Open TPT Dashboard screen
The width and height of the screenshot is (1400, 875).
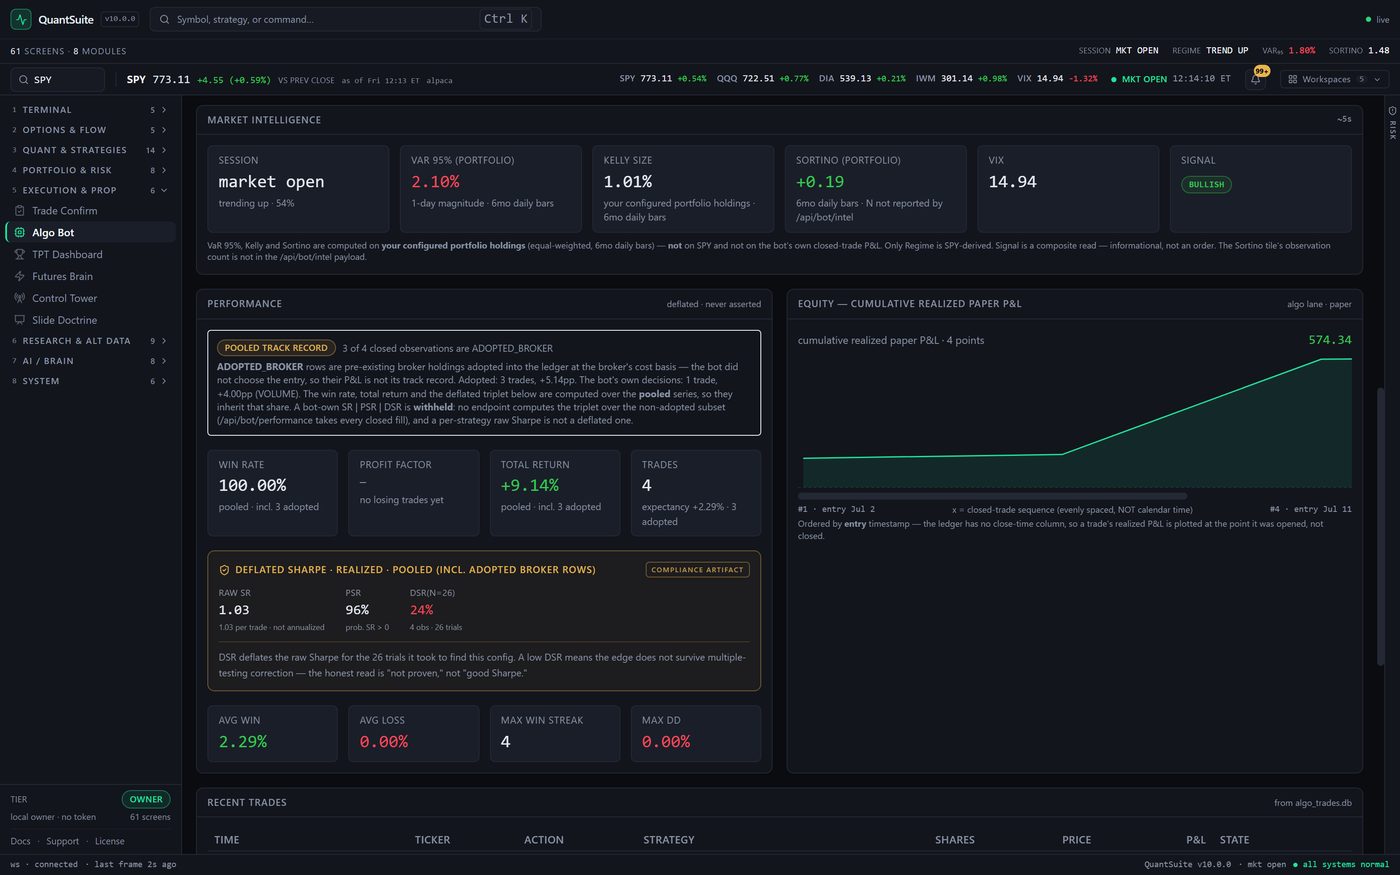click(x=90, y=255)
